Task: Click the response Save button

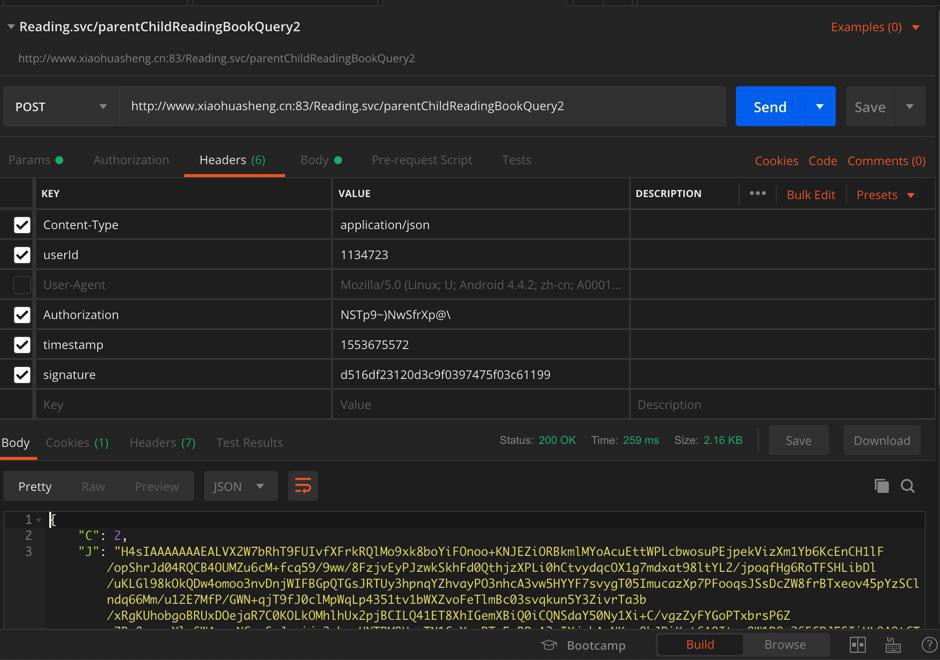Action: 799,441
